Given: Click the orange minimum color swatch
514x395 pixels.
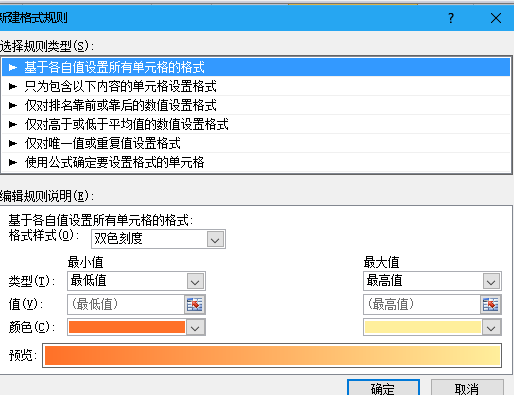Looking at the screenshot, I should pyautogui.click(x=127, y=327).
